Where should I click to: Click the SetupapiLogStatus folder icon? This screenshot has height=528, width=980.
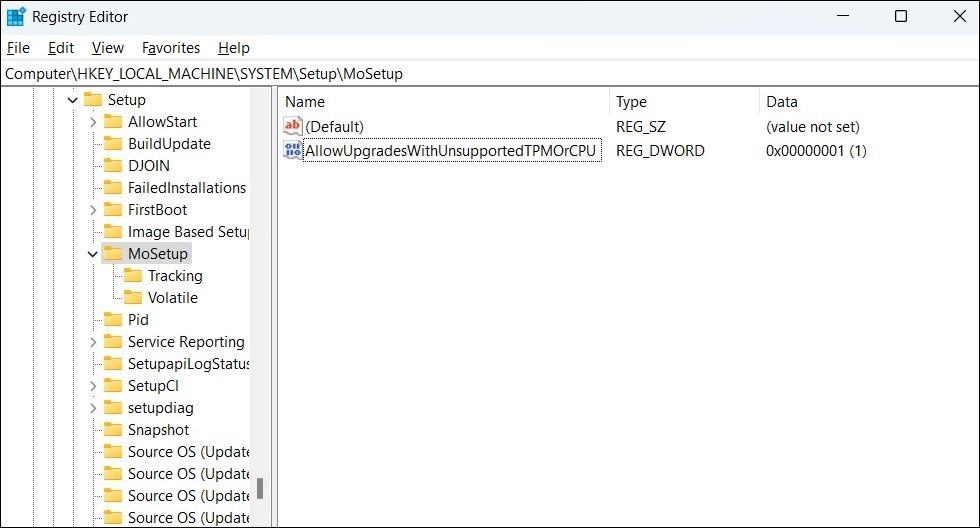point(112,364)
